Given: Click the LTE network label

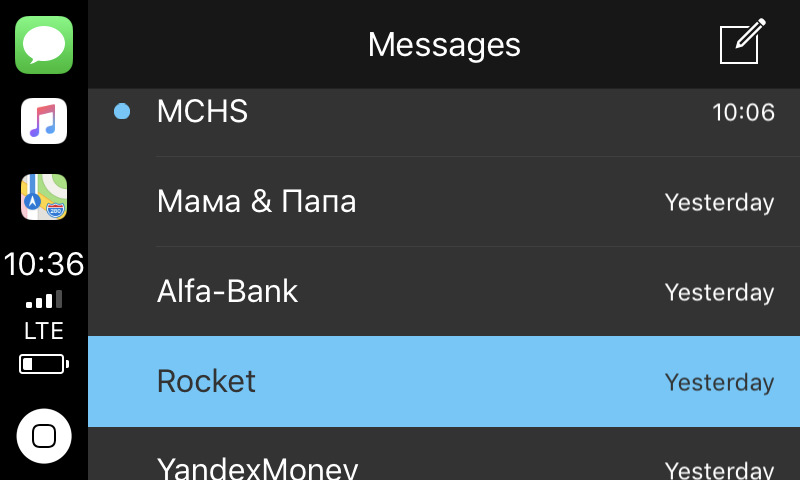Looking at the screenshot, I should pyautogui.click(x=44, y=331).
